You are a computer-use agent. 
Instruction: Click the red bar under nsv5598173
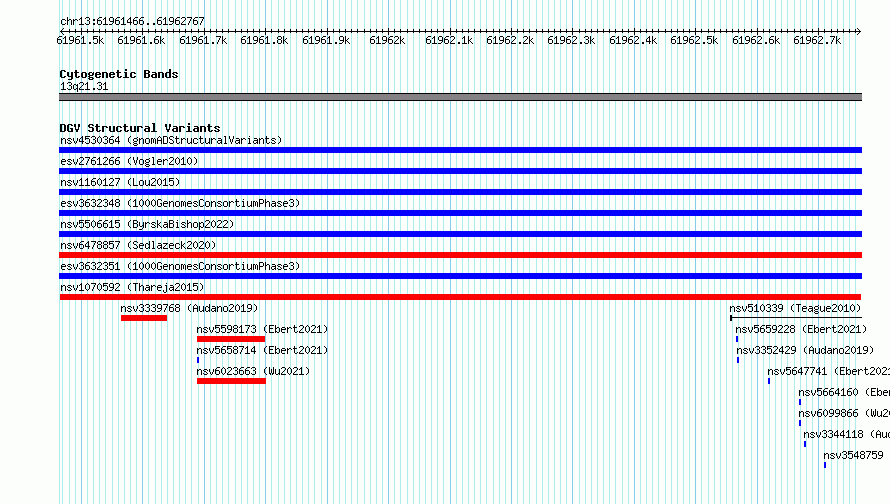(231, 339)
